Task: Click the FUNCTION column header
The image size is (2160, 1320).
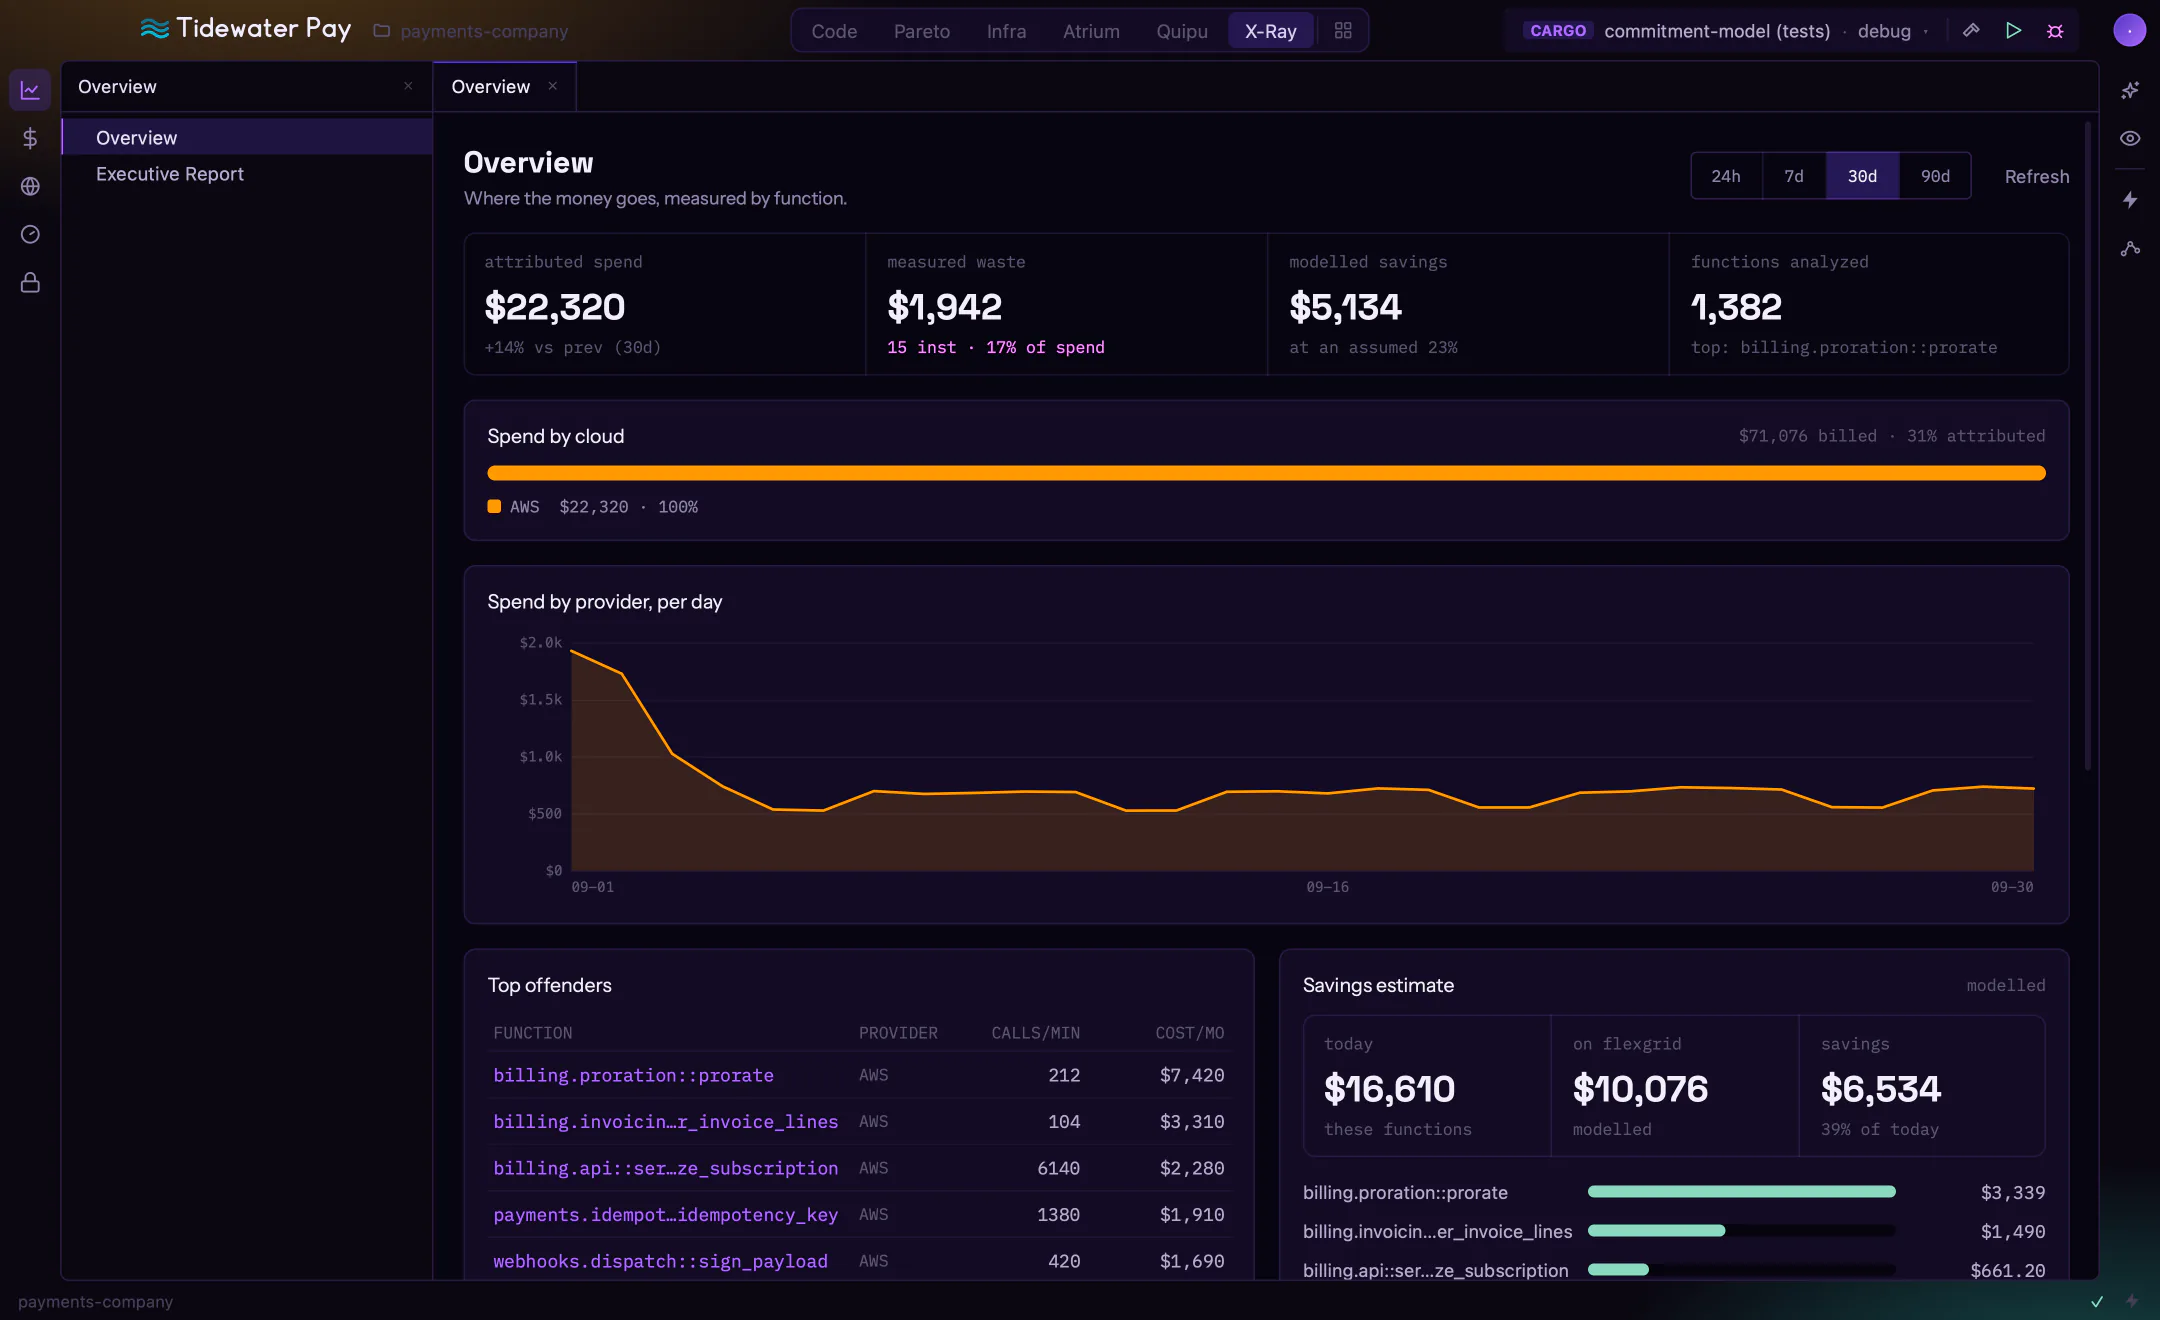Action: click(x=532, y=1033)
